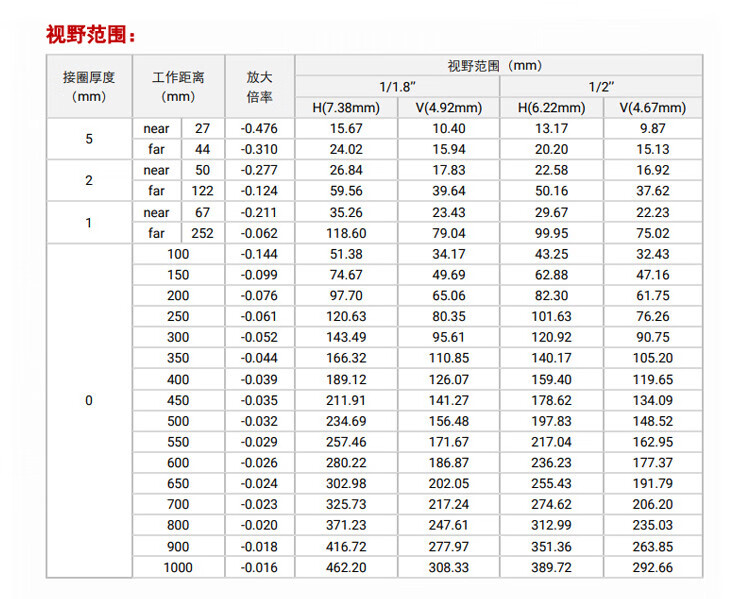Select magnification value -0.144
This screenshot has height=599, width=750.
(259, 254)
